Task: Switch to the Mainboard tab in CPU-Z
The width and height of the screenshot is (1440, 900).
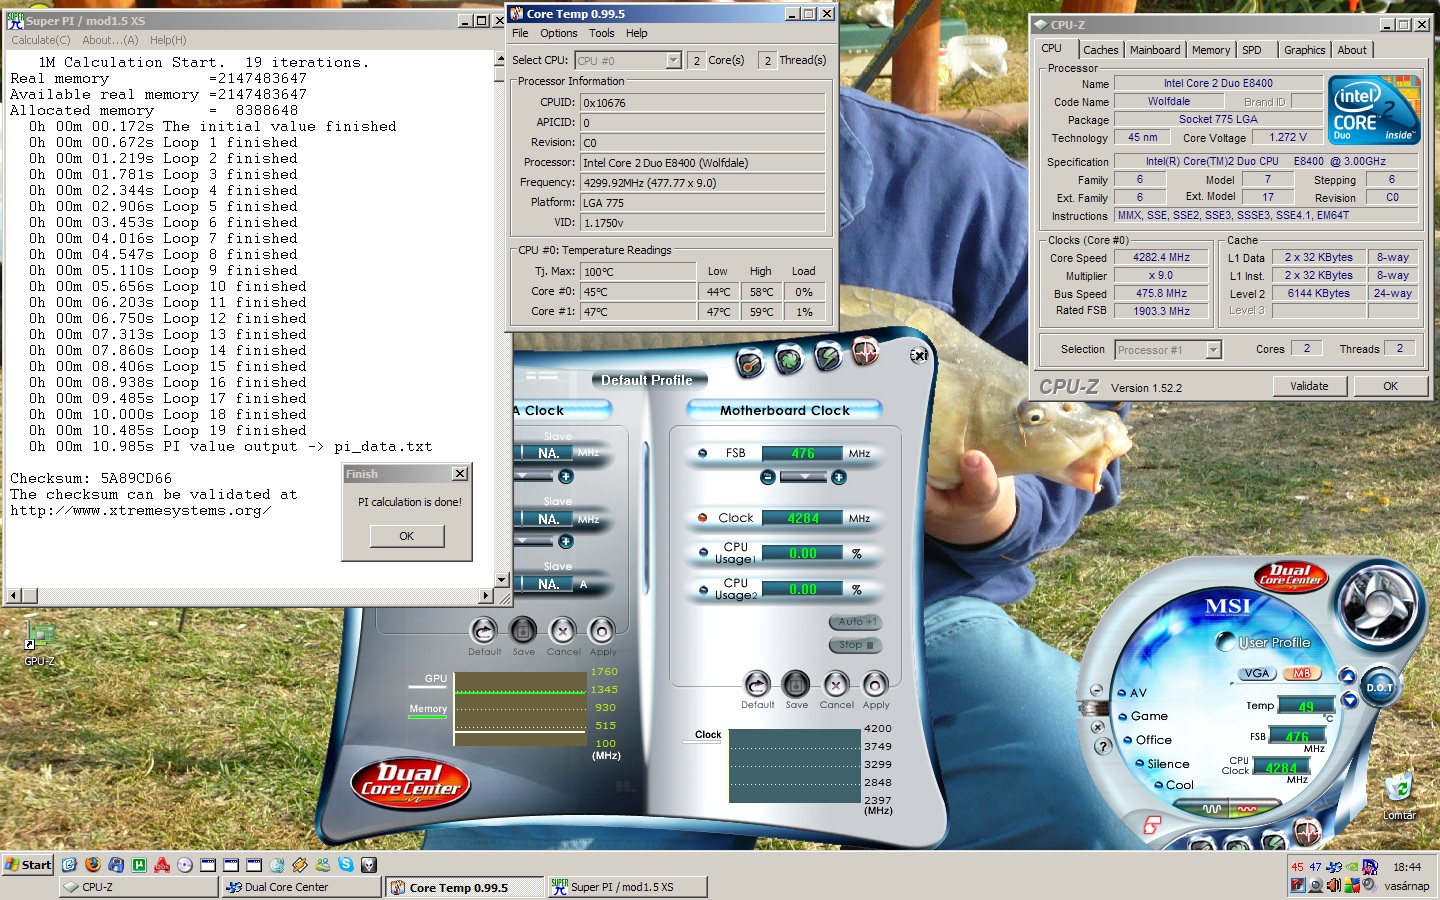Action: (1155, 50)
